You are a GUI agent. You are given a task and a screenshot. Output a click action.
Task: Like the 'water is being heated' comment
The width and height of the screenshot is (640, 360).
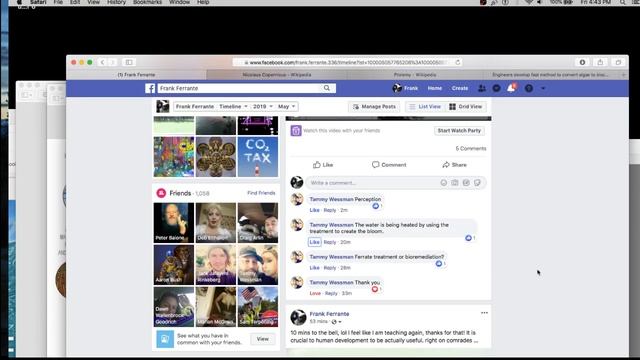click(x=314, y=242)
